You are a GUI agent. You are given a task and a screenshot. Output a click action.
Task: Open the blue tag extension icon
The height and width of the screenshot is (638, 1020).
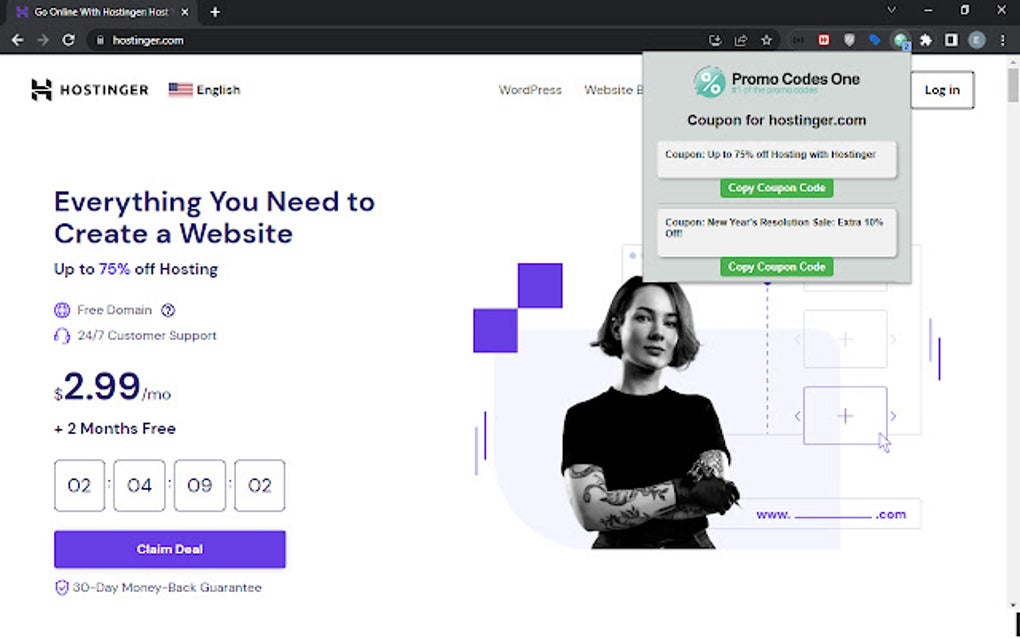[874, 40]
